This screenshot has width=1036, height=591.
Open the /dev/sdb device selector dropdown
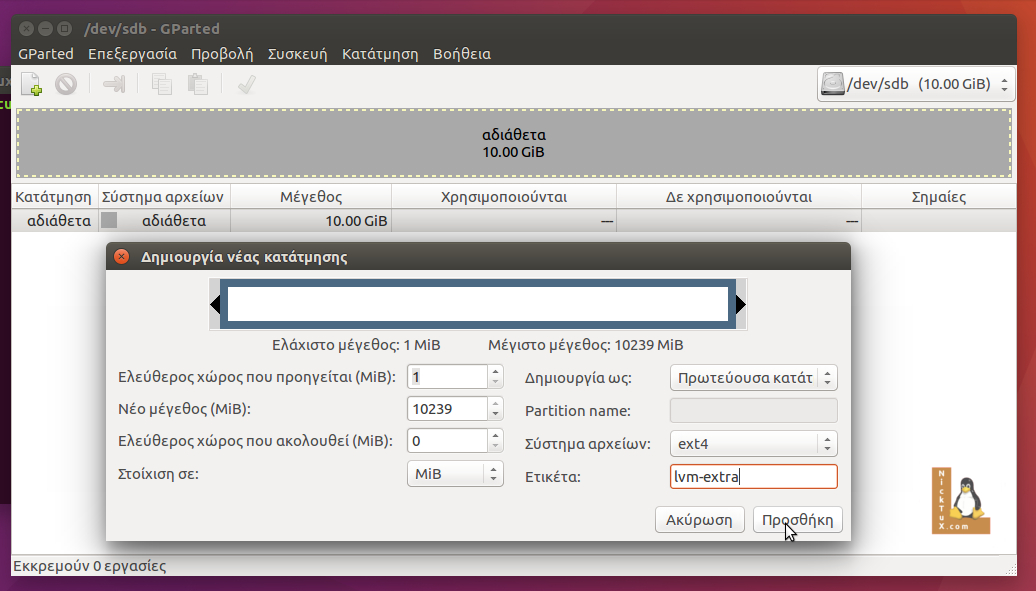pos(917,85)
